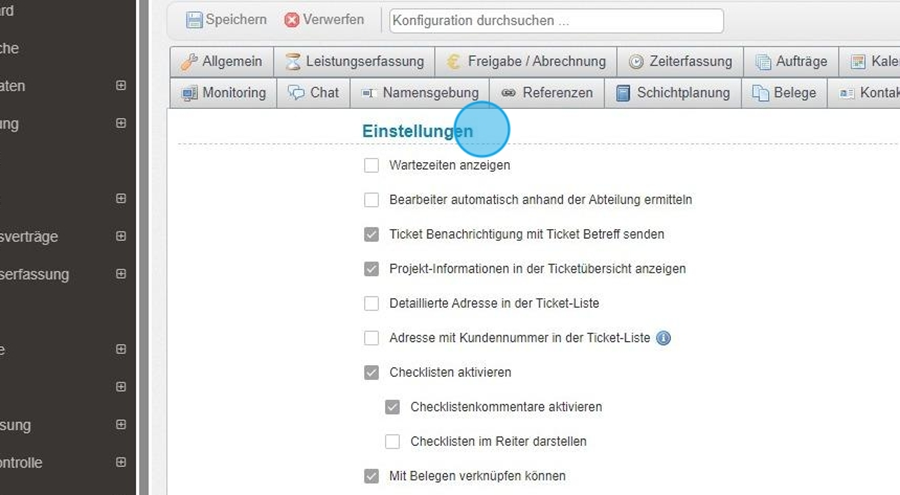Enable the Wartezeiten anzeigen checkbox
Image resolution: width=900 pixels, height=495 pixels.
(372, 165)
